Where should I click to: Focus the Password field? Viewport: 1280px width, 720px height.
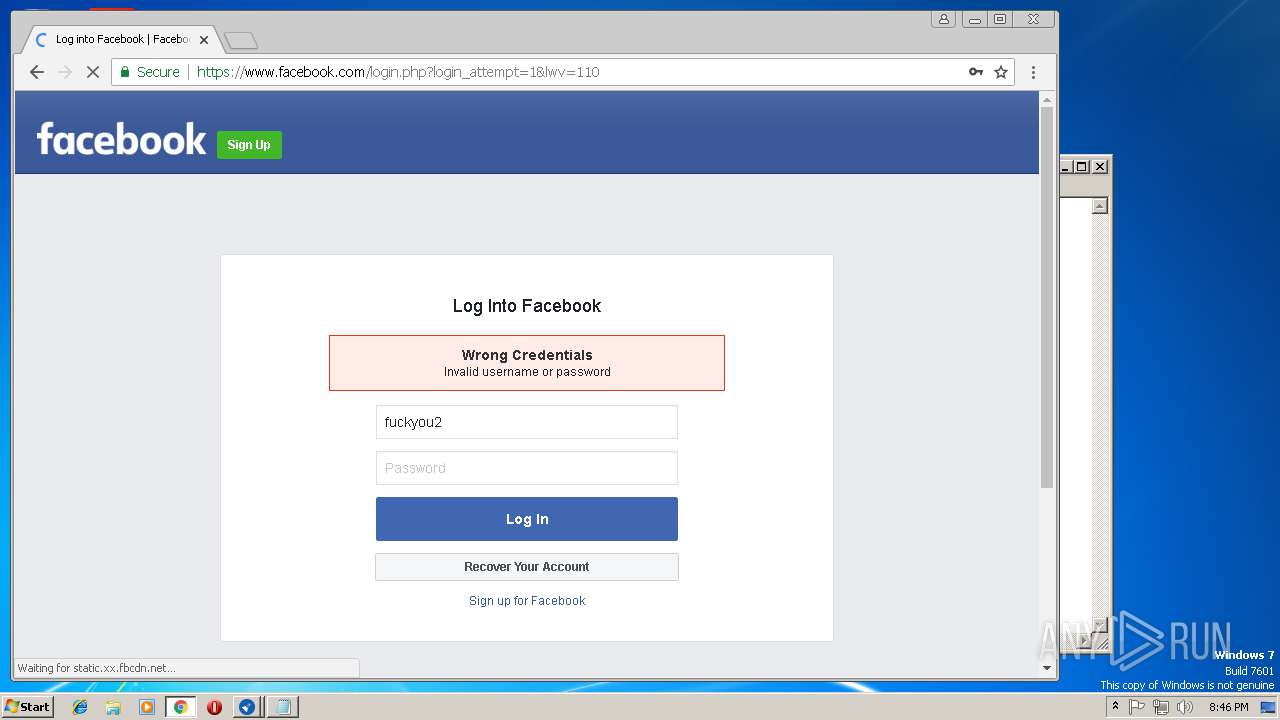[x=527, y=468]
